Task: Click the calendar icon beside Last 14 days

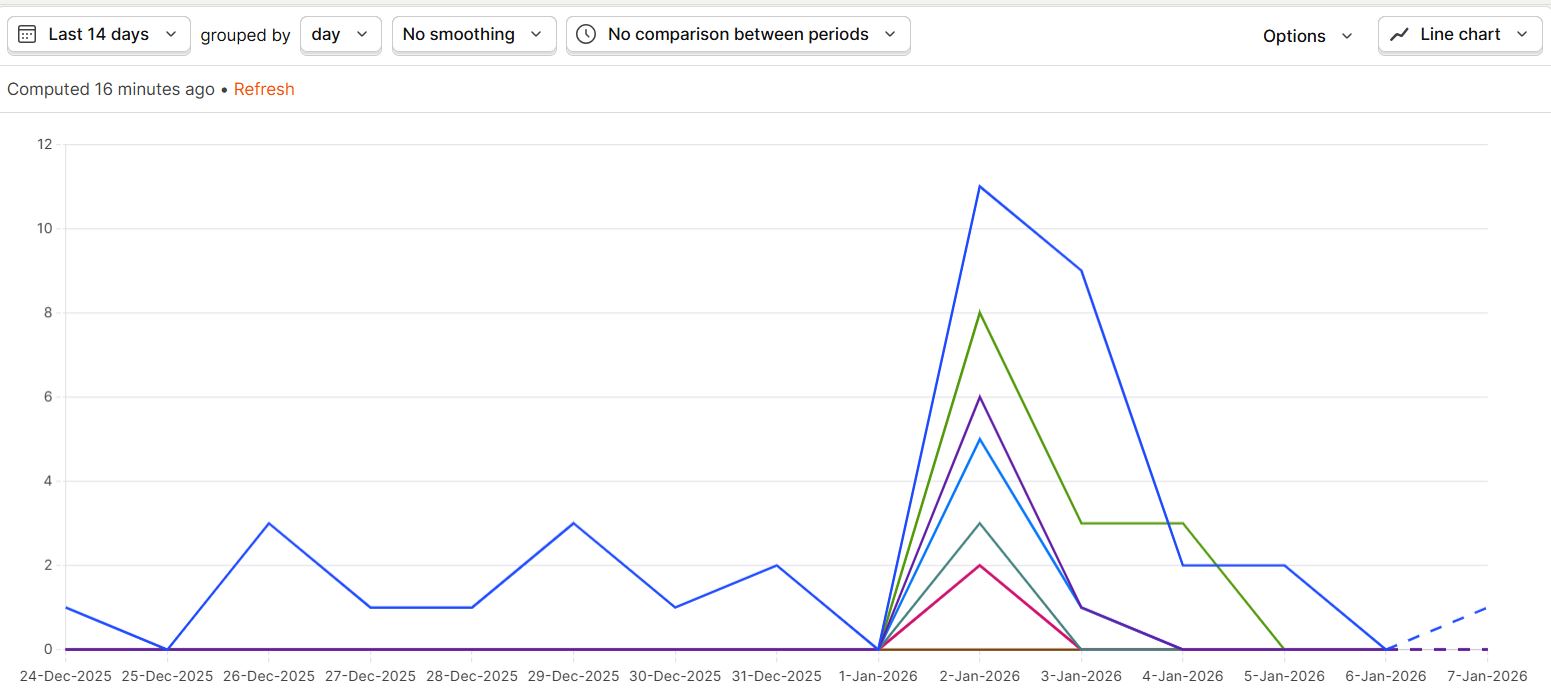Action: pyautogui.click(x=28, y=34)
